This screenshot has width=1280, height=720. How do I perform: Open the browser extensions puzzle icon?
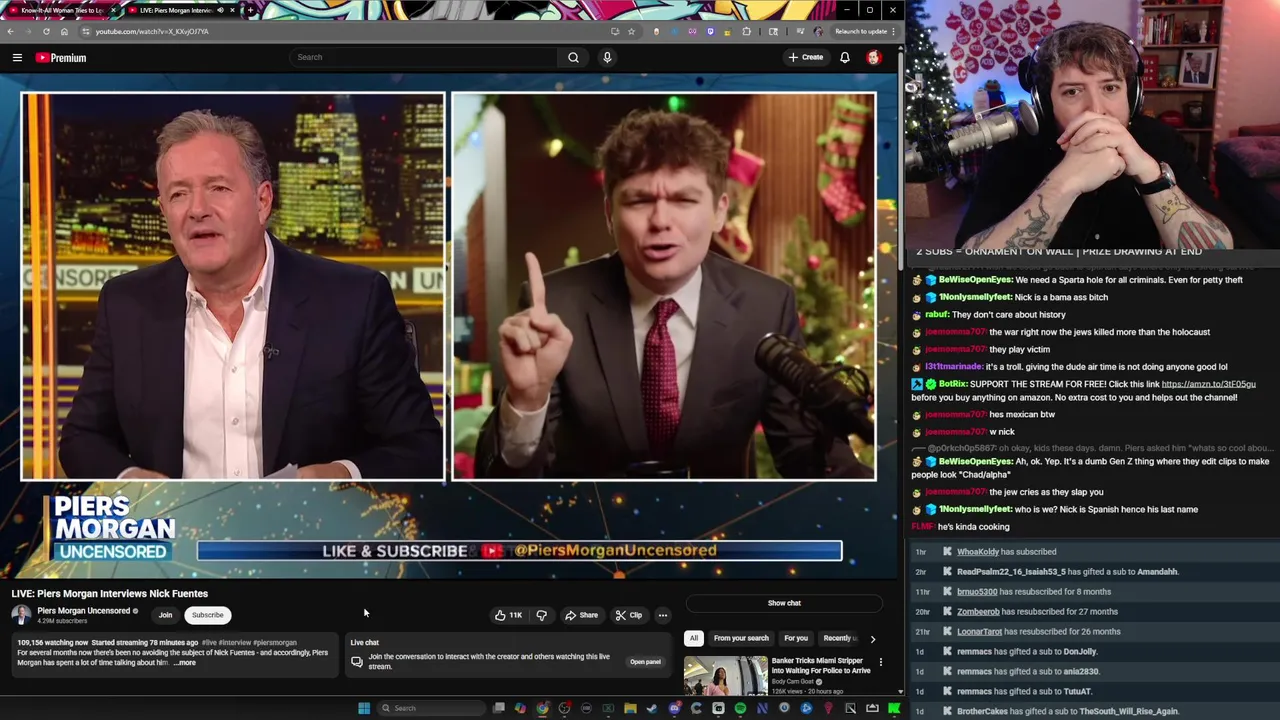[x=746, y=31]
